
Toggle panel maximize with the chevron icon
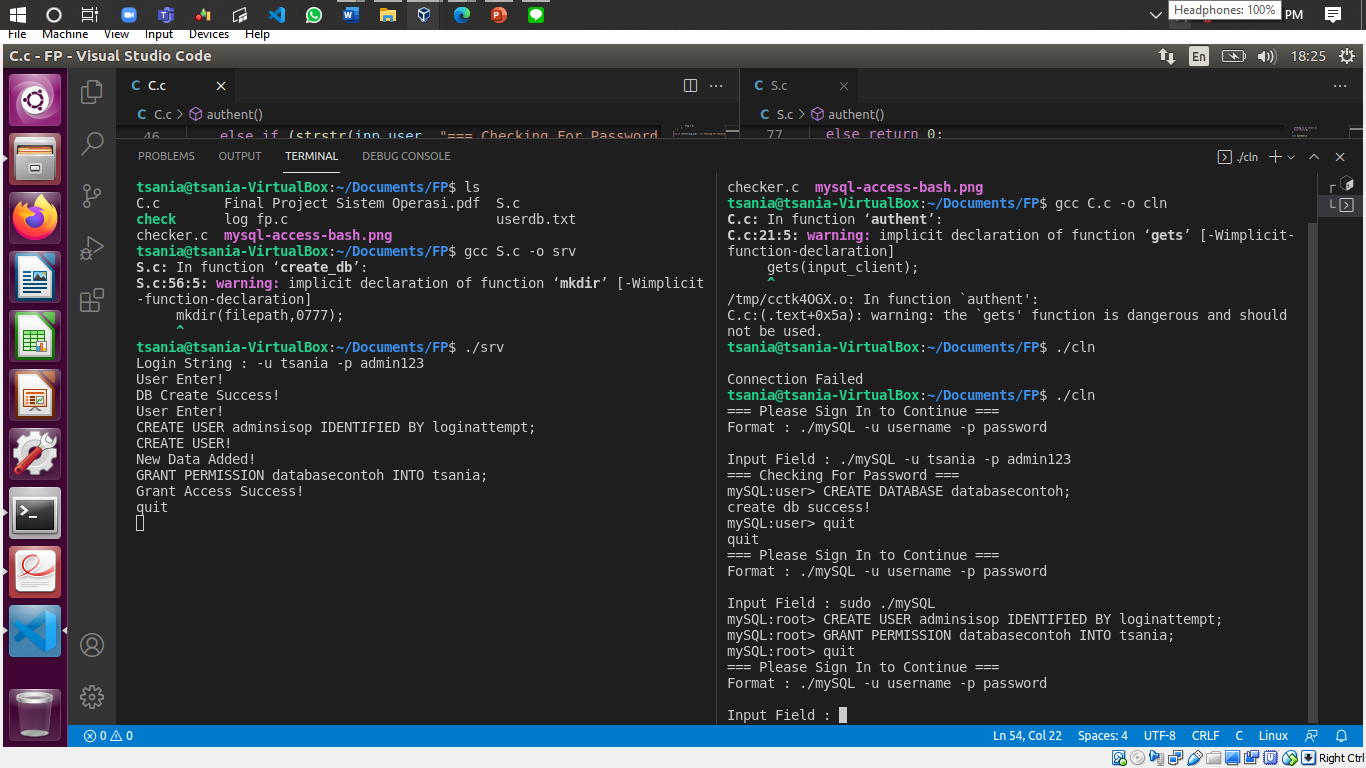[1313, 157]
